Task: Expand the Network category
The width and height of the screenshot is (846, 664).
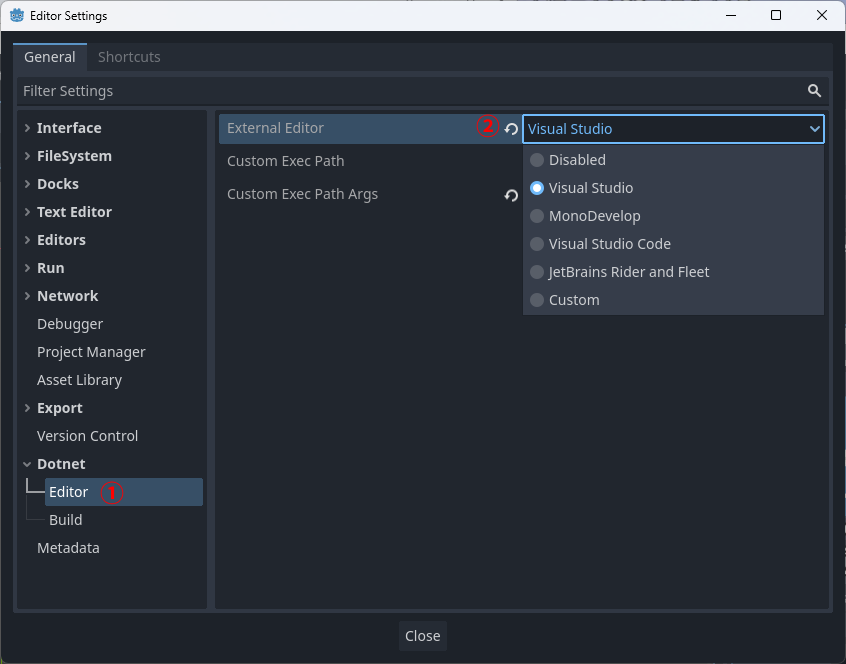Action: click(x=27, y=296)
